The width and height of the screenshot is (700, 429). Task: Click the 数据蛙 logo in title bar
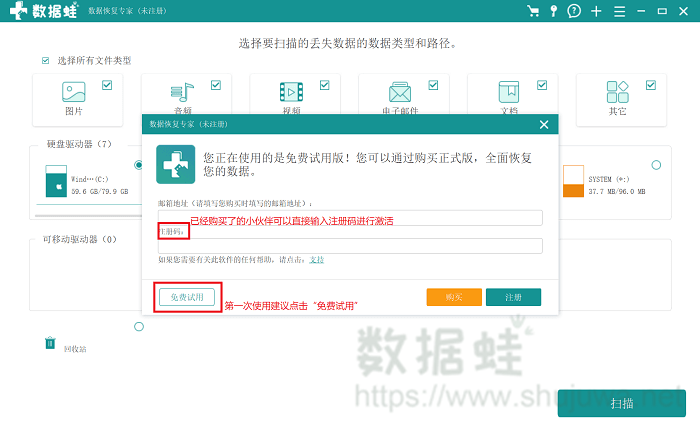pos(44,10)
